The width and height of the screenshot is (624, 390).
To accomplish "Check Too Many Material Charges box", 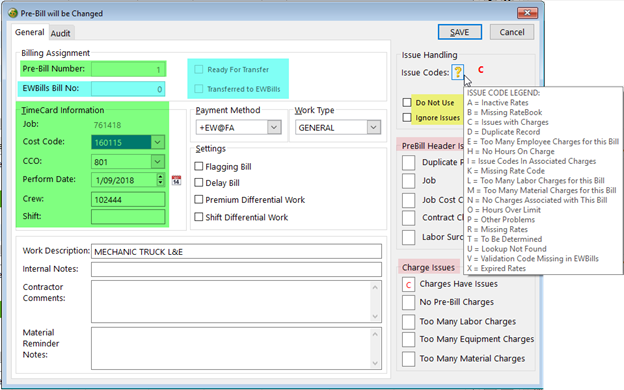I will click(408, 359).
